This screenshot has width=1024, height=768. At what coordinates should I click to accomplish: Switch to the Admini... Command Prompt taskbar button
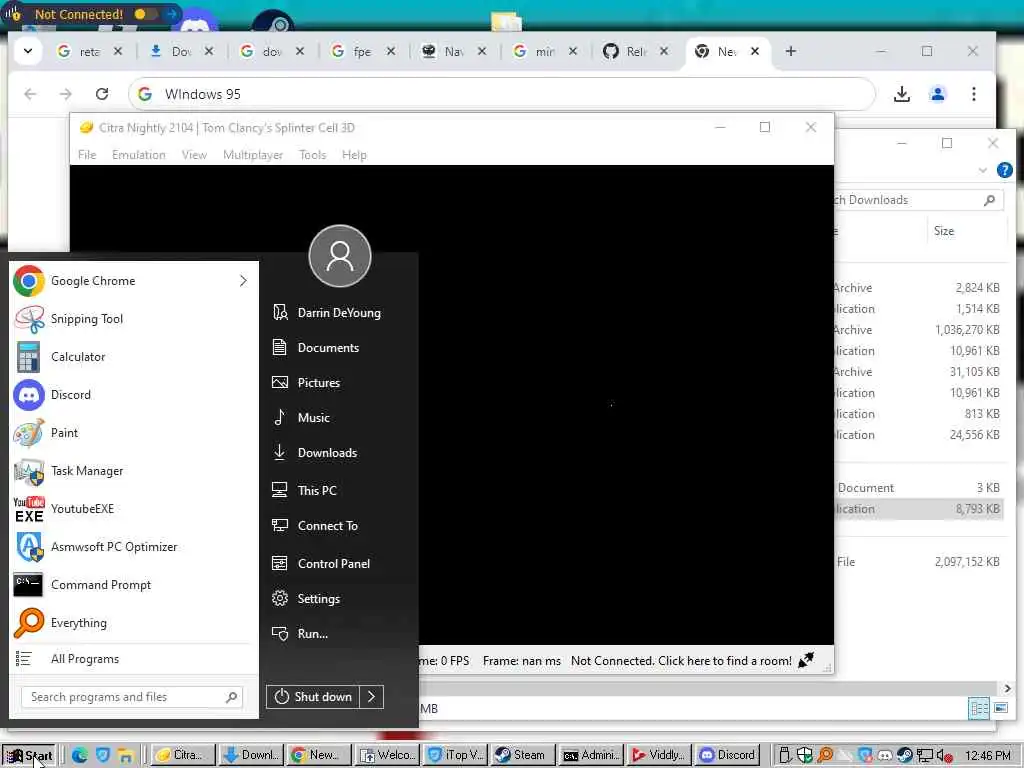591,755
